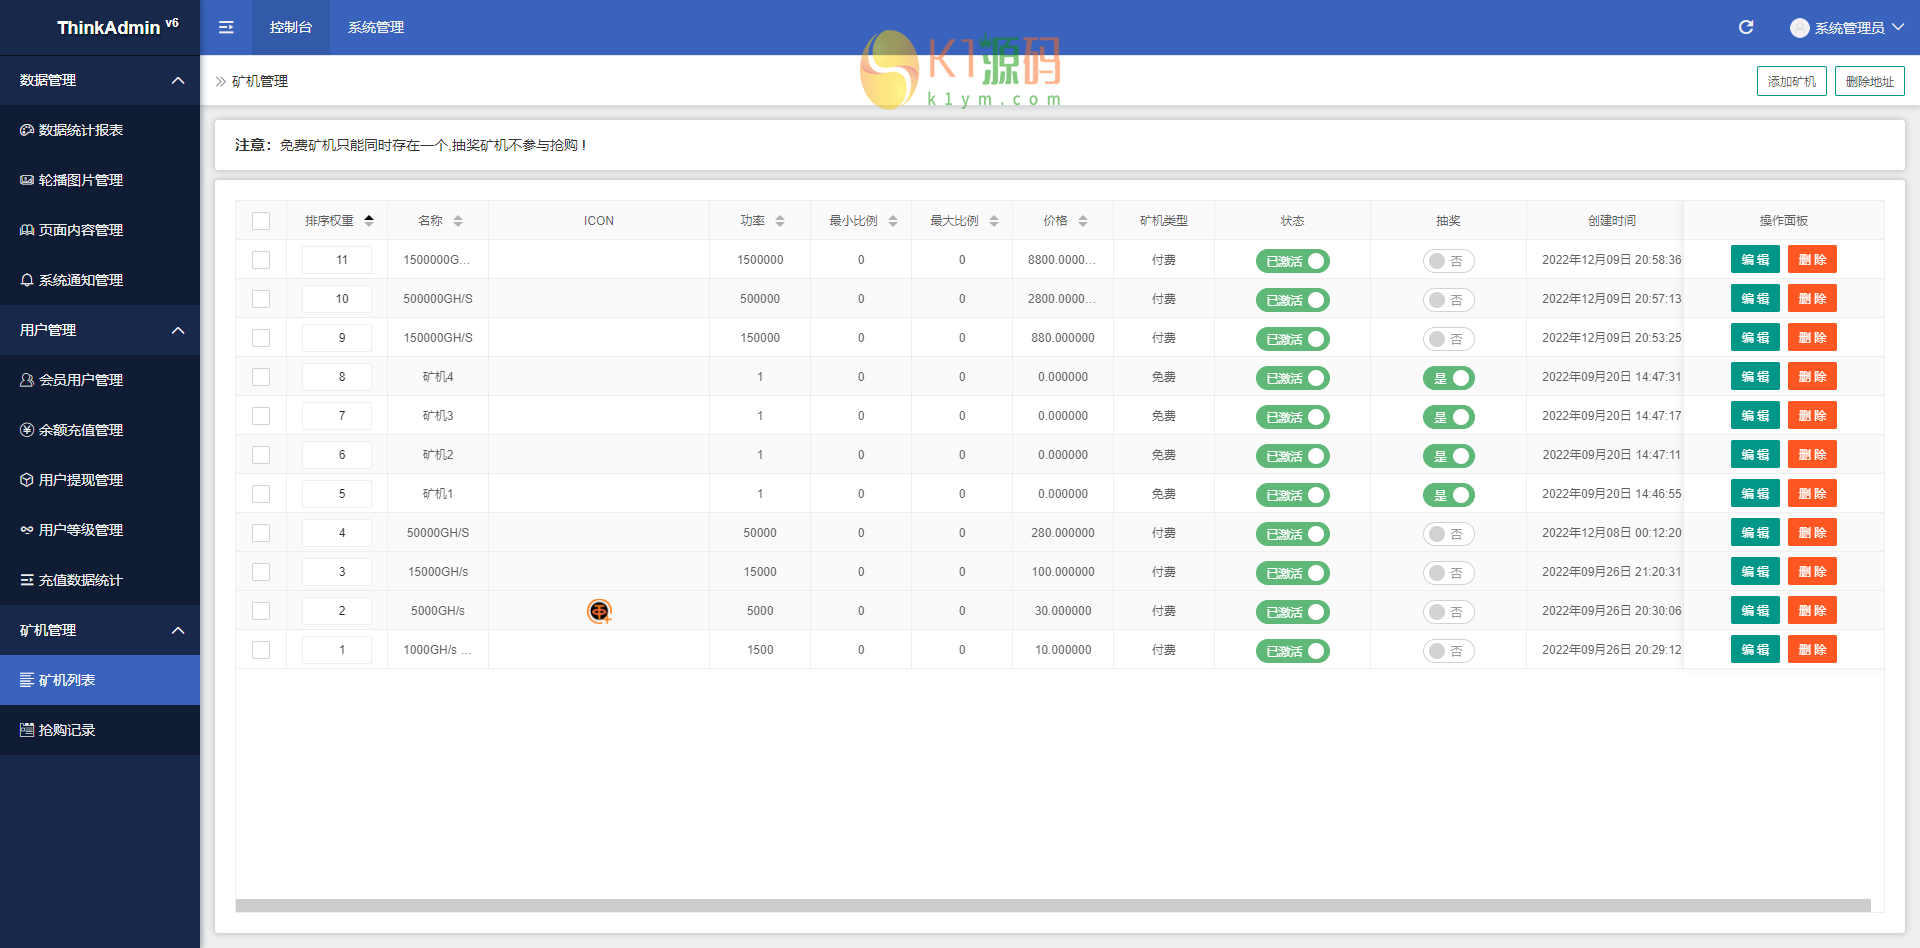Toggle 抽奖 switch for 150000GH/S row
This screenshot has height=948, width=1920.
coord(1448,339)
